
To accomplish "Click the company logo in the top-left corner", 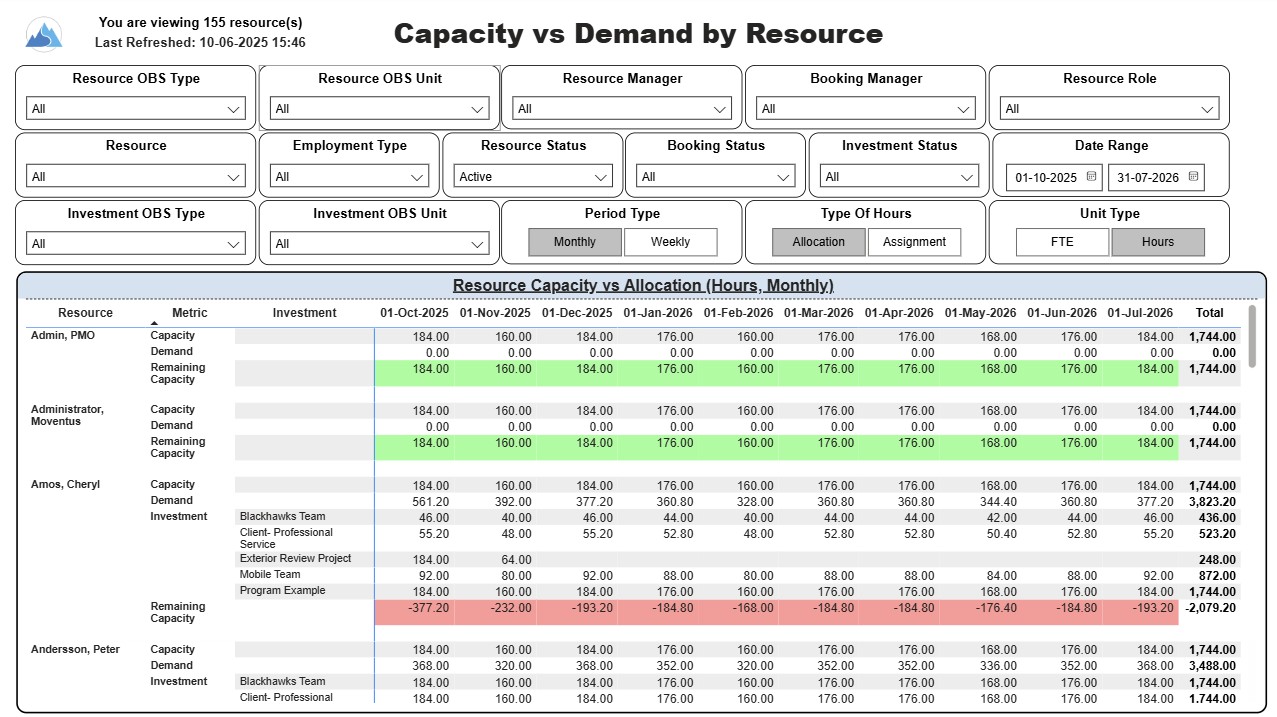I will [41, 32].
